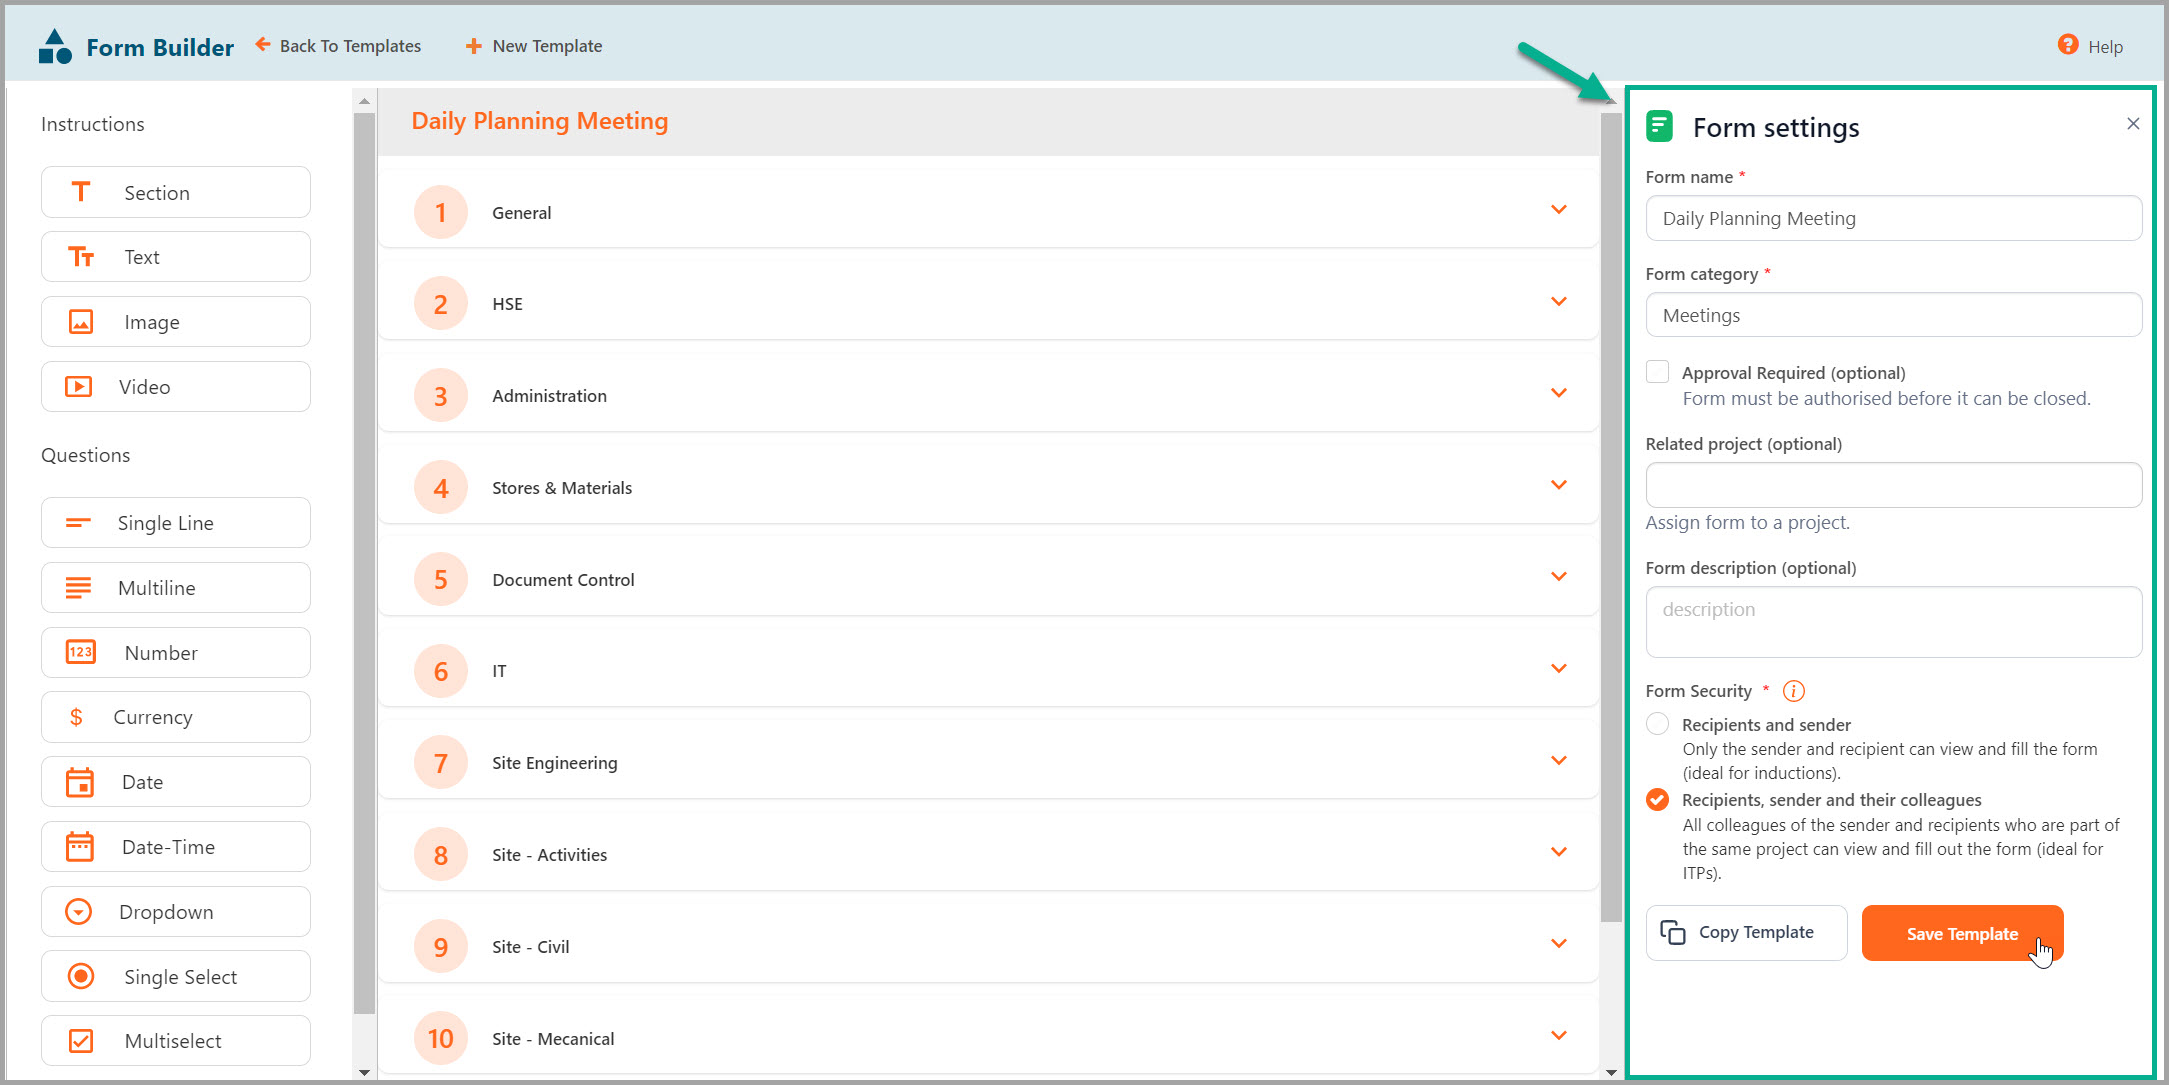Select the Number question type
2169x1085 pixels.
tap(175, 652)
